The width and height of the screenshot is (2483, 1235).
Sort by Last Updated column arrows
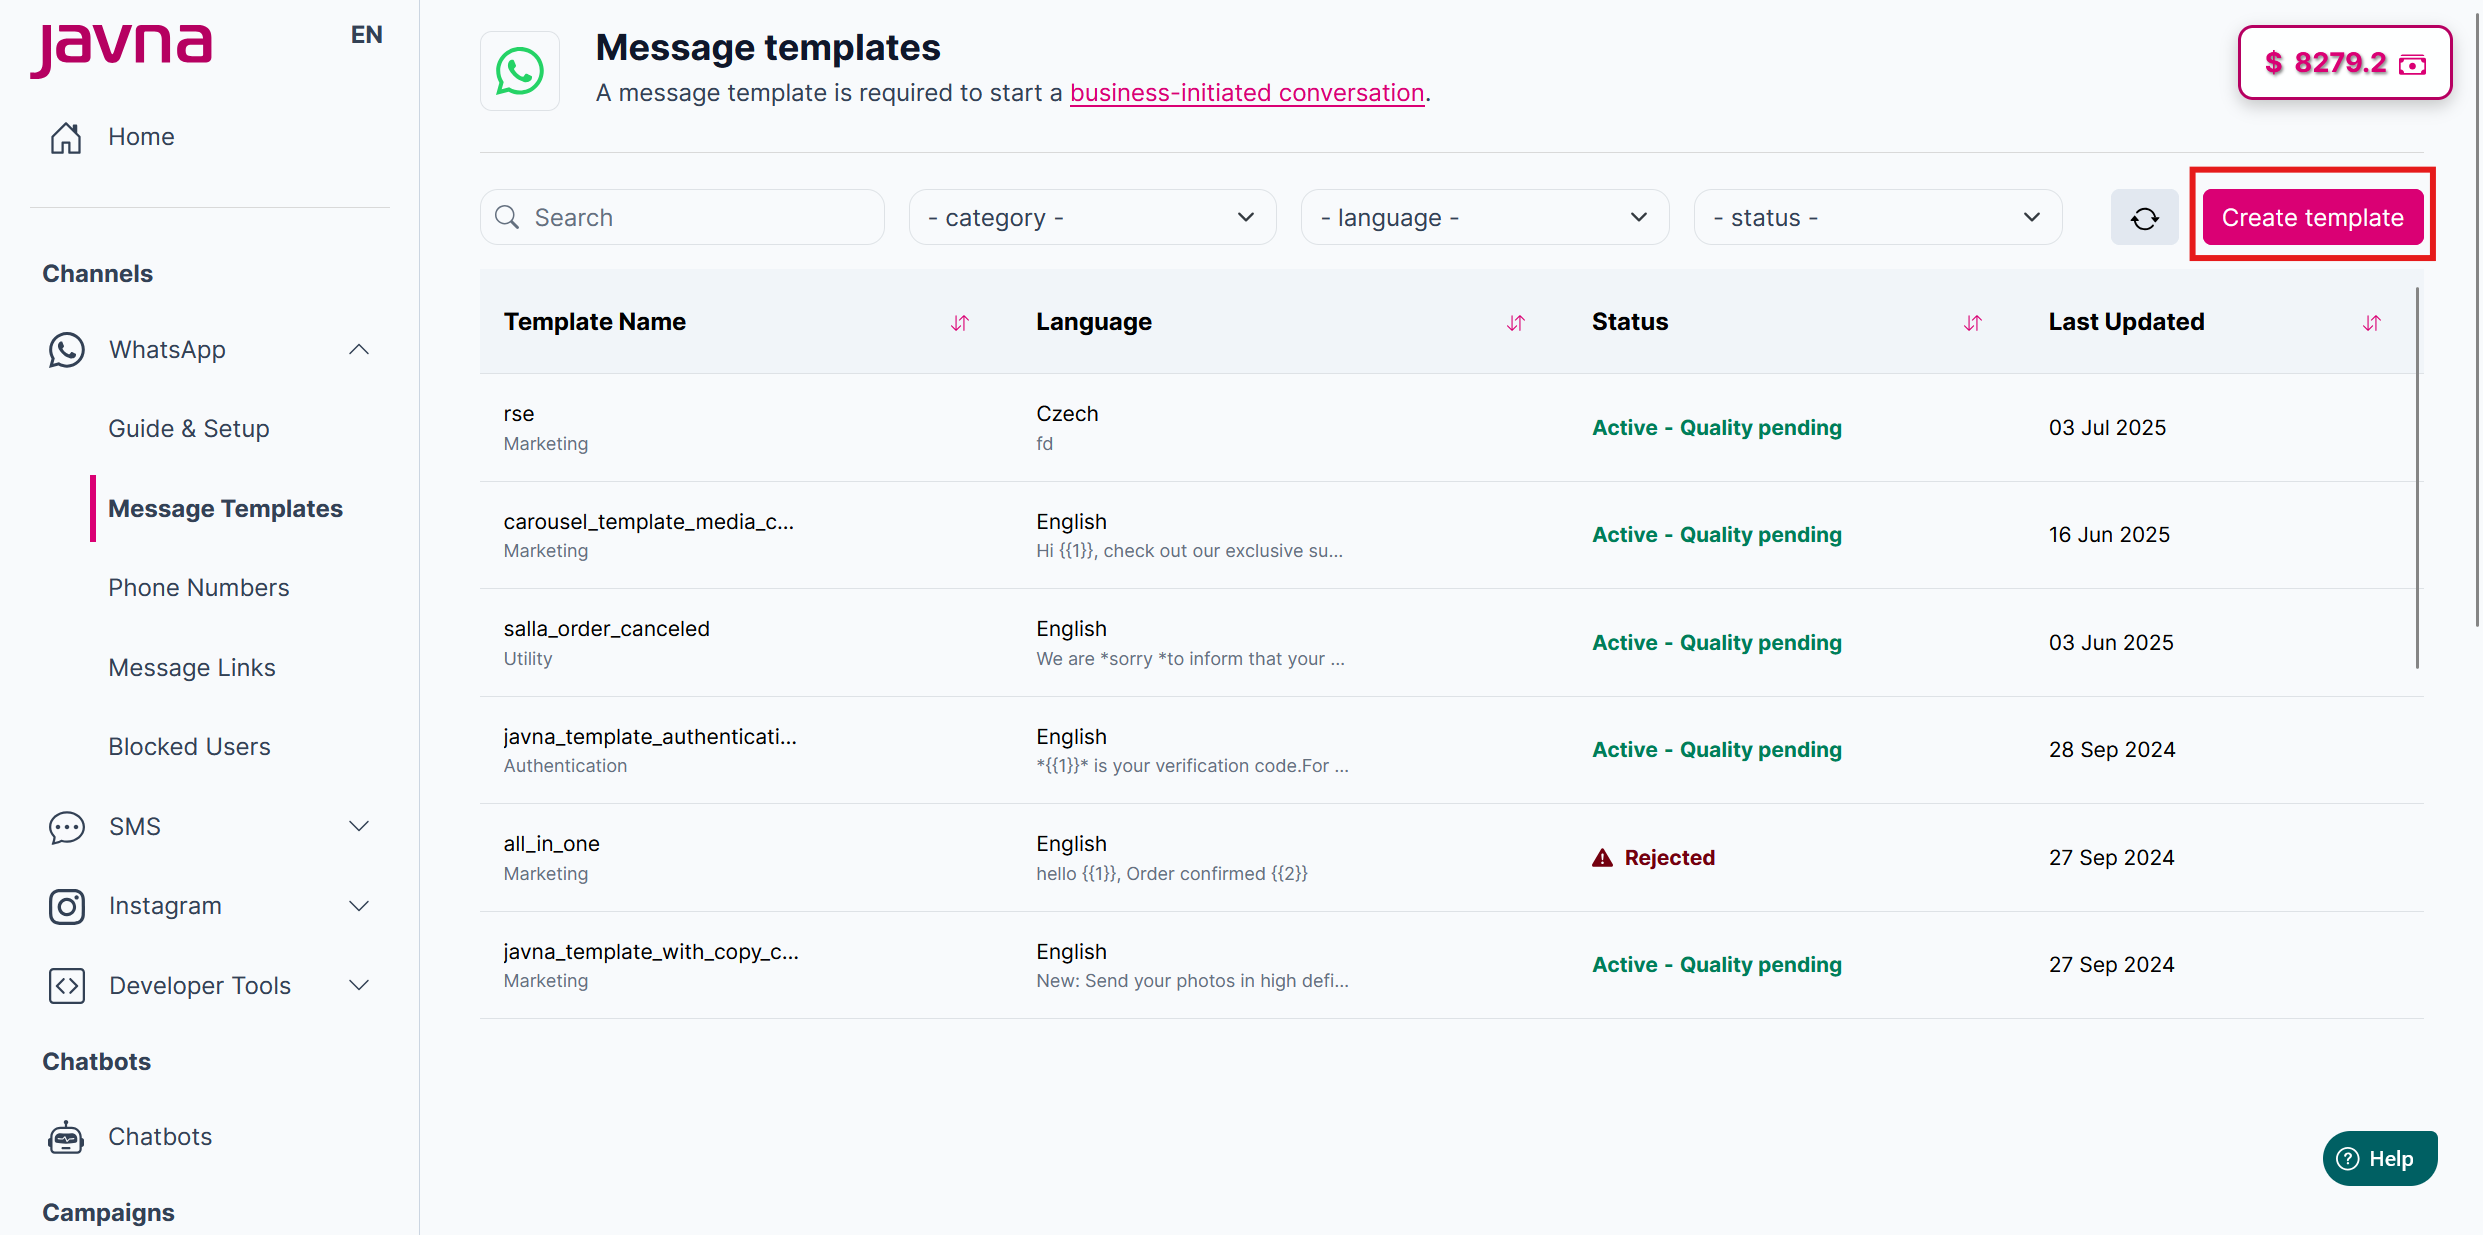coord(2371,323)
